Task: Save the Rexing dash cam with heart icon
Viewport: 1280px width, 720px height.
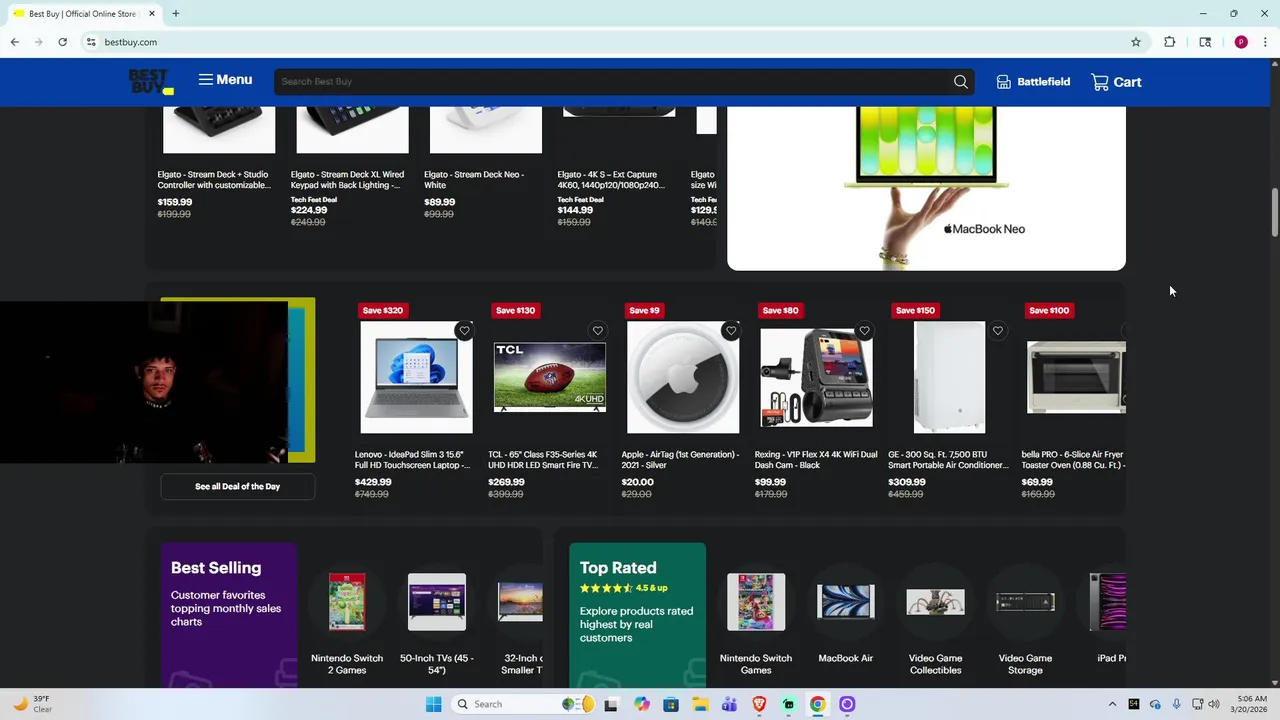Action: click(x=864, y=331)
